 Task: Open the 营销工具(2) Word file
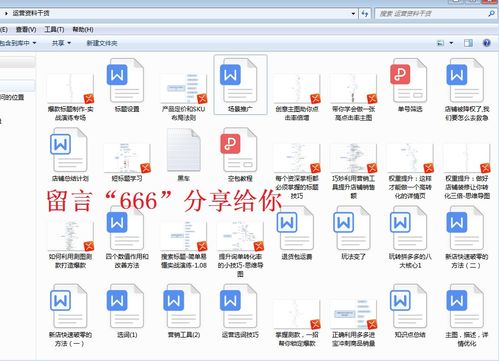183,306
